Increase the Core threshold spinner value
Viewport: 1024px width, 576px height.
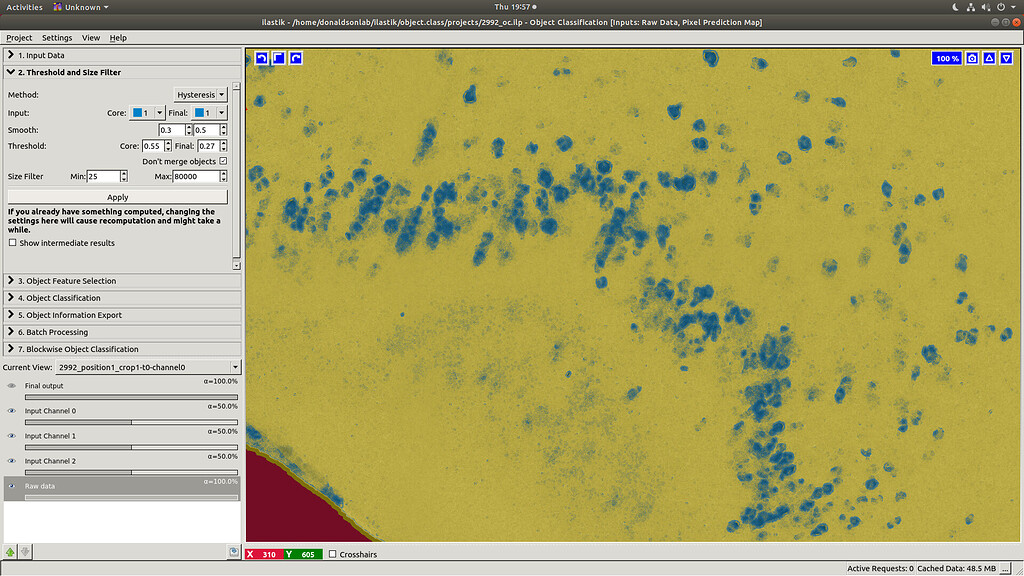coord(168,141)
